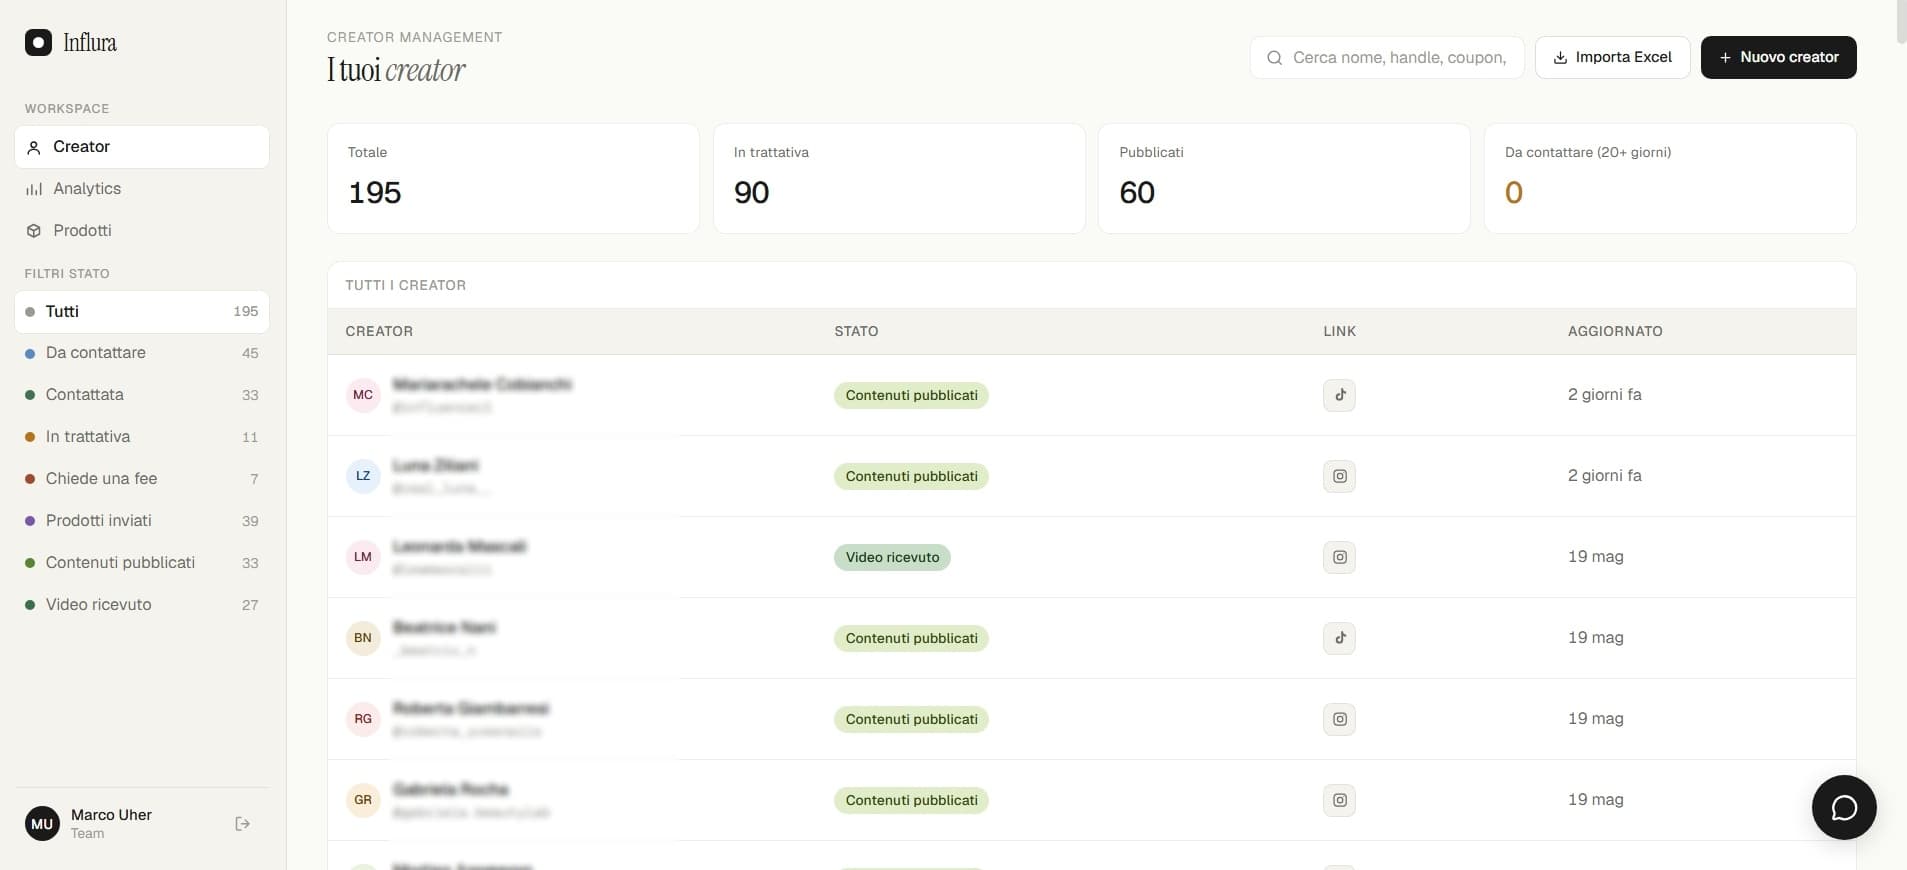Open TikTok link in the MC row

coord(1340,395)
